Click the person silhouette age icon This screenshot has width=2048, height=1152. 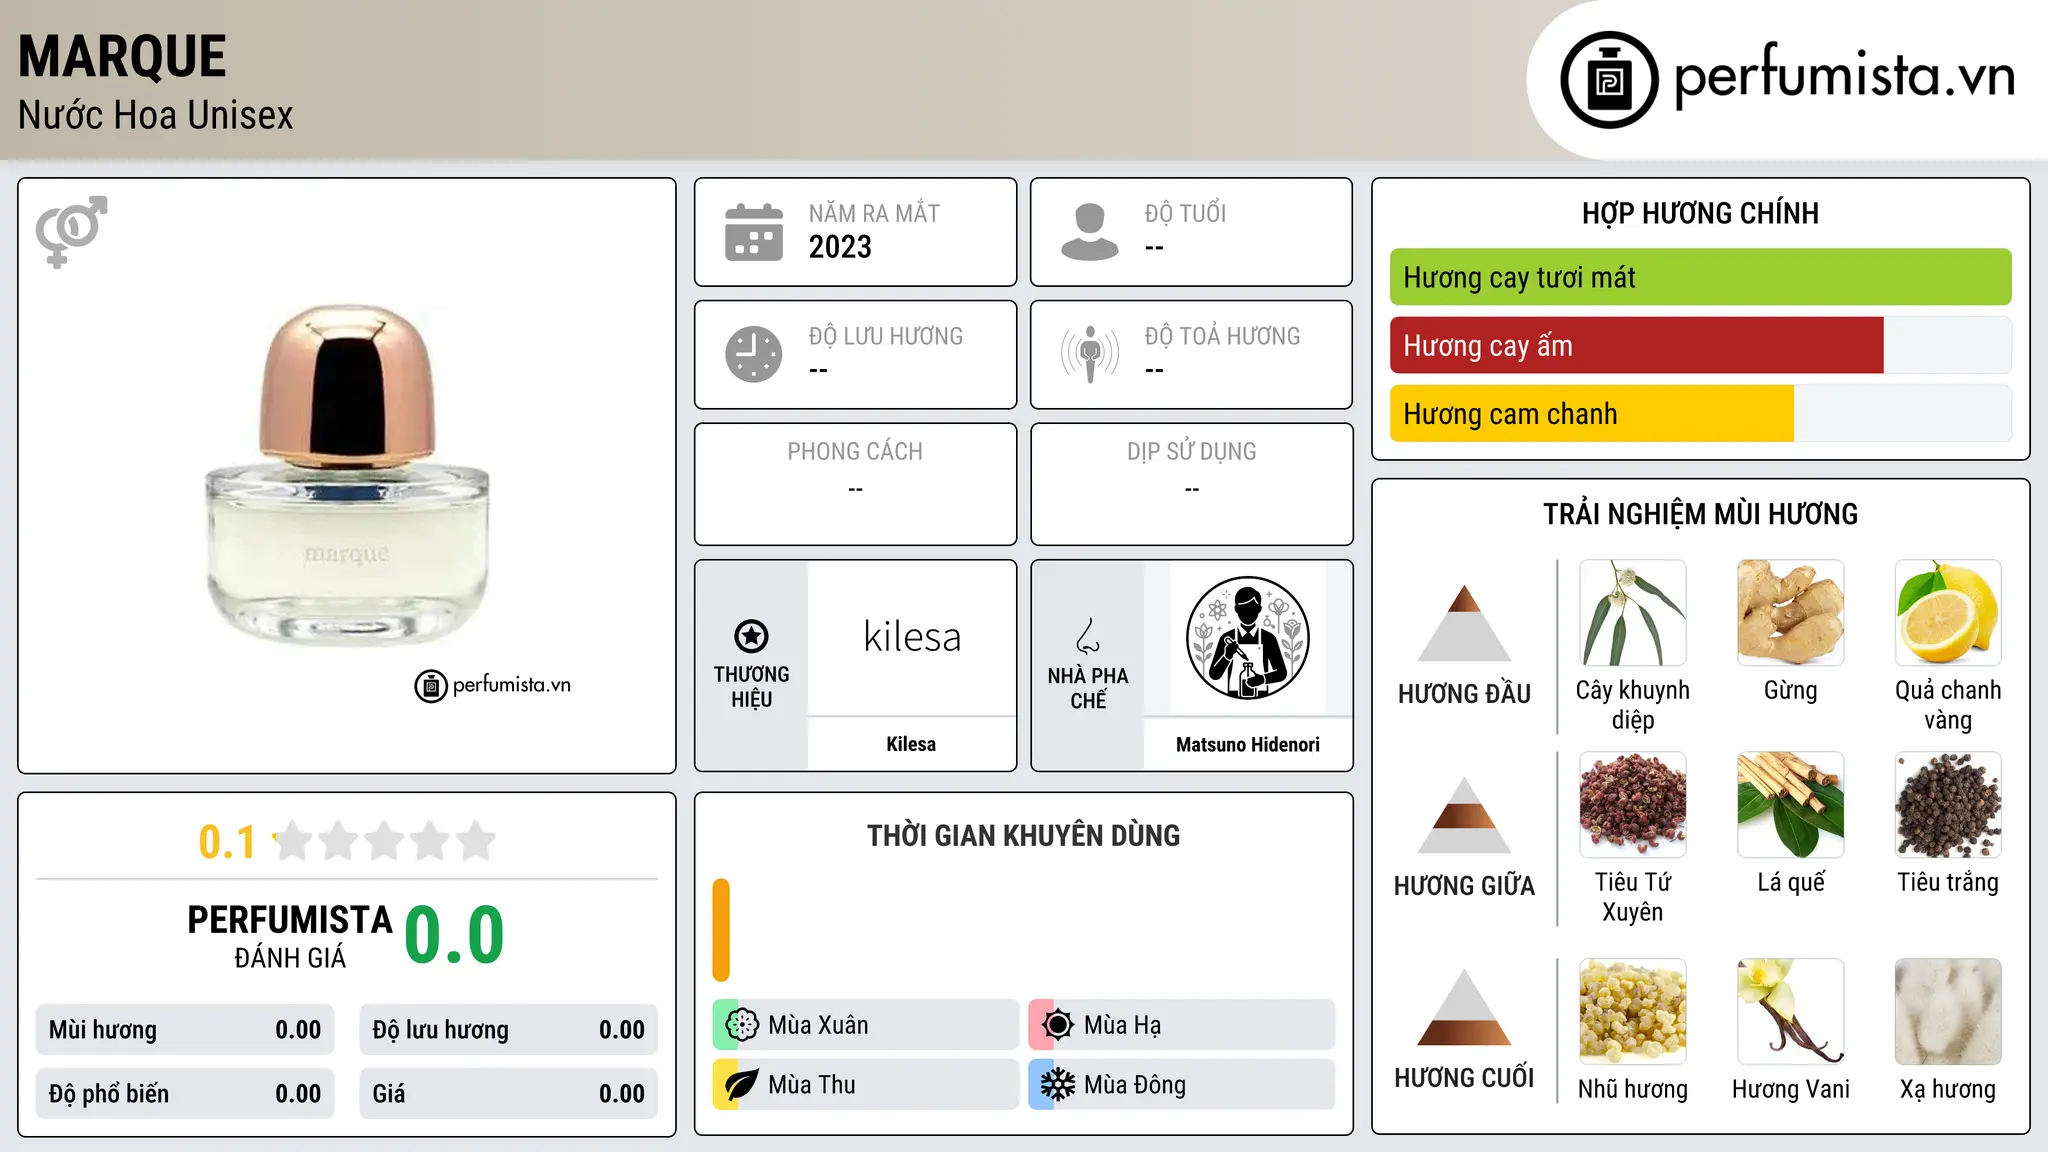(1089, 232)
